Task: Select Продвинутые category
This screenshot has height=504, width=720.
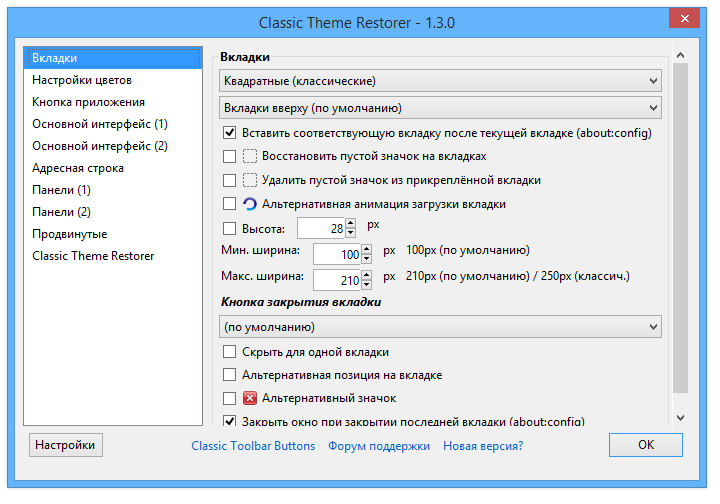Action: click(113, 234)
